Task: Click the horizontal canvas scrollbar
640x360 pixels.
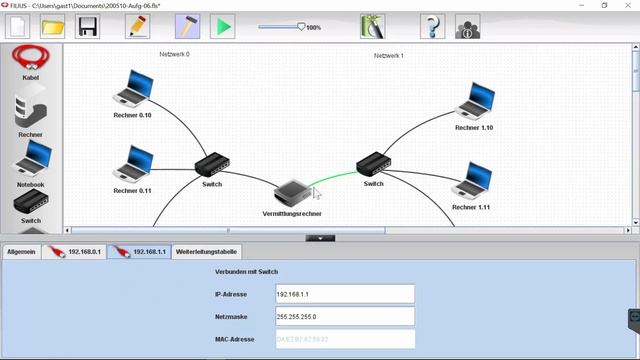Action: coord(228,230)
